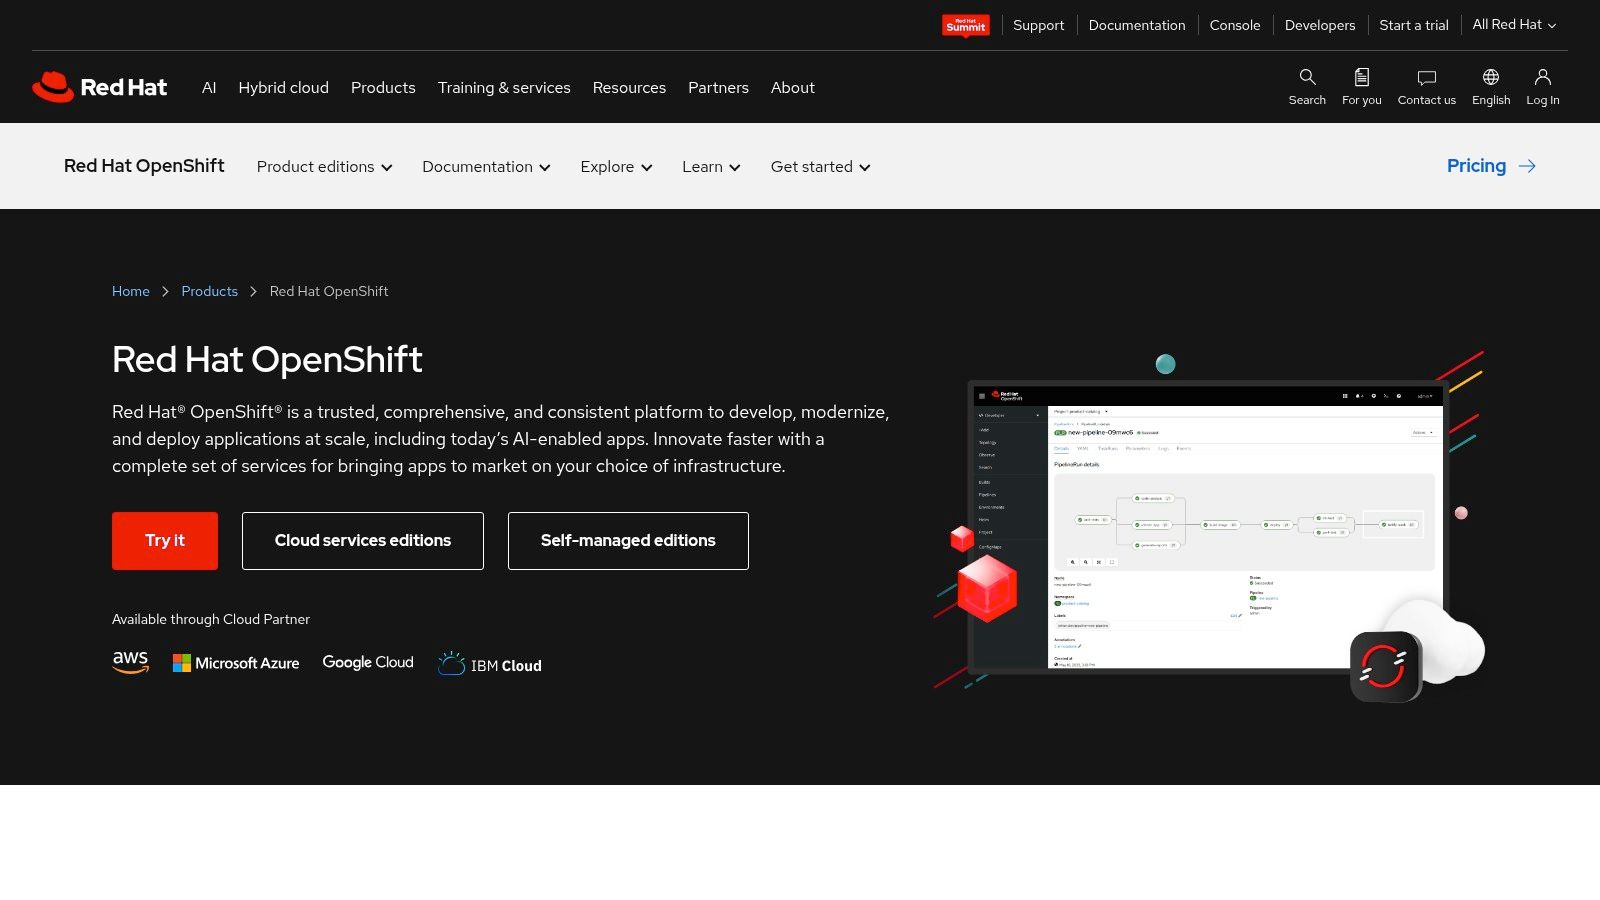Click the Red Hat logo
Image resolution: width=1600 pixels, height=900 pixels.
coord(99,87)
